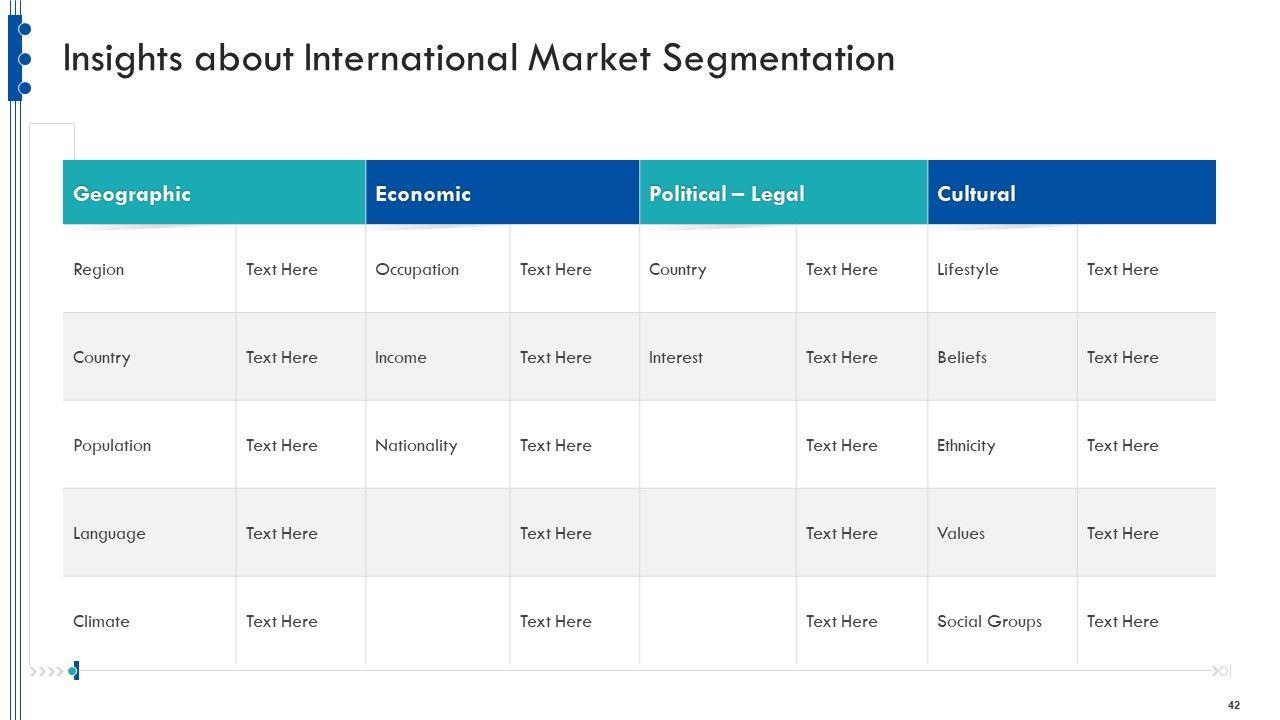Click the page number 42

click(1234, 705)
